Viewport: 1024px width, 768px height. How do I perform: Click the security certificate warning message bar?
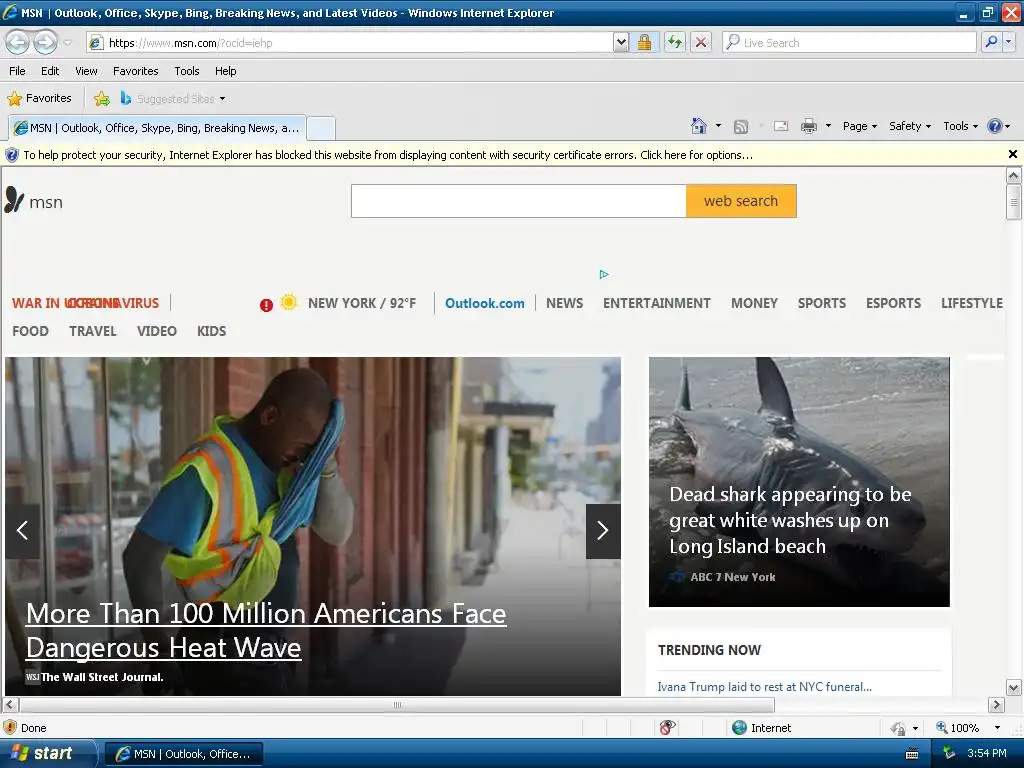[x=388, y=155]
